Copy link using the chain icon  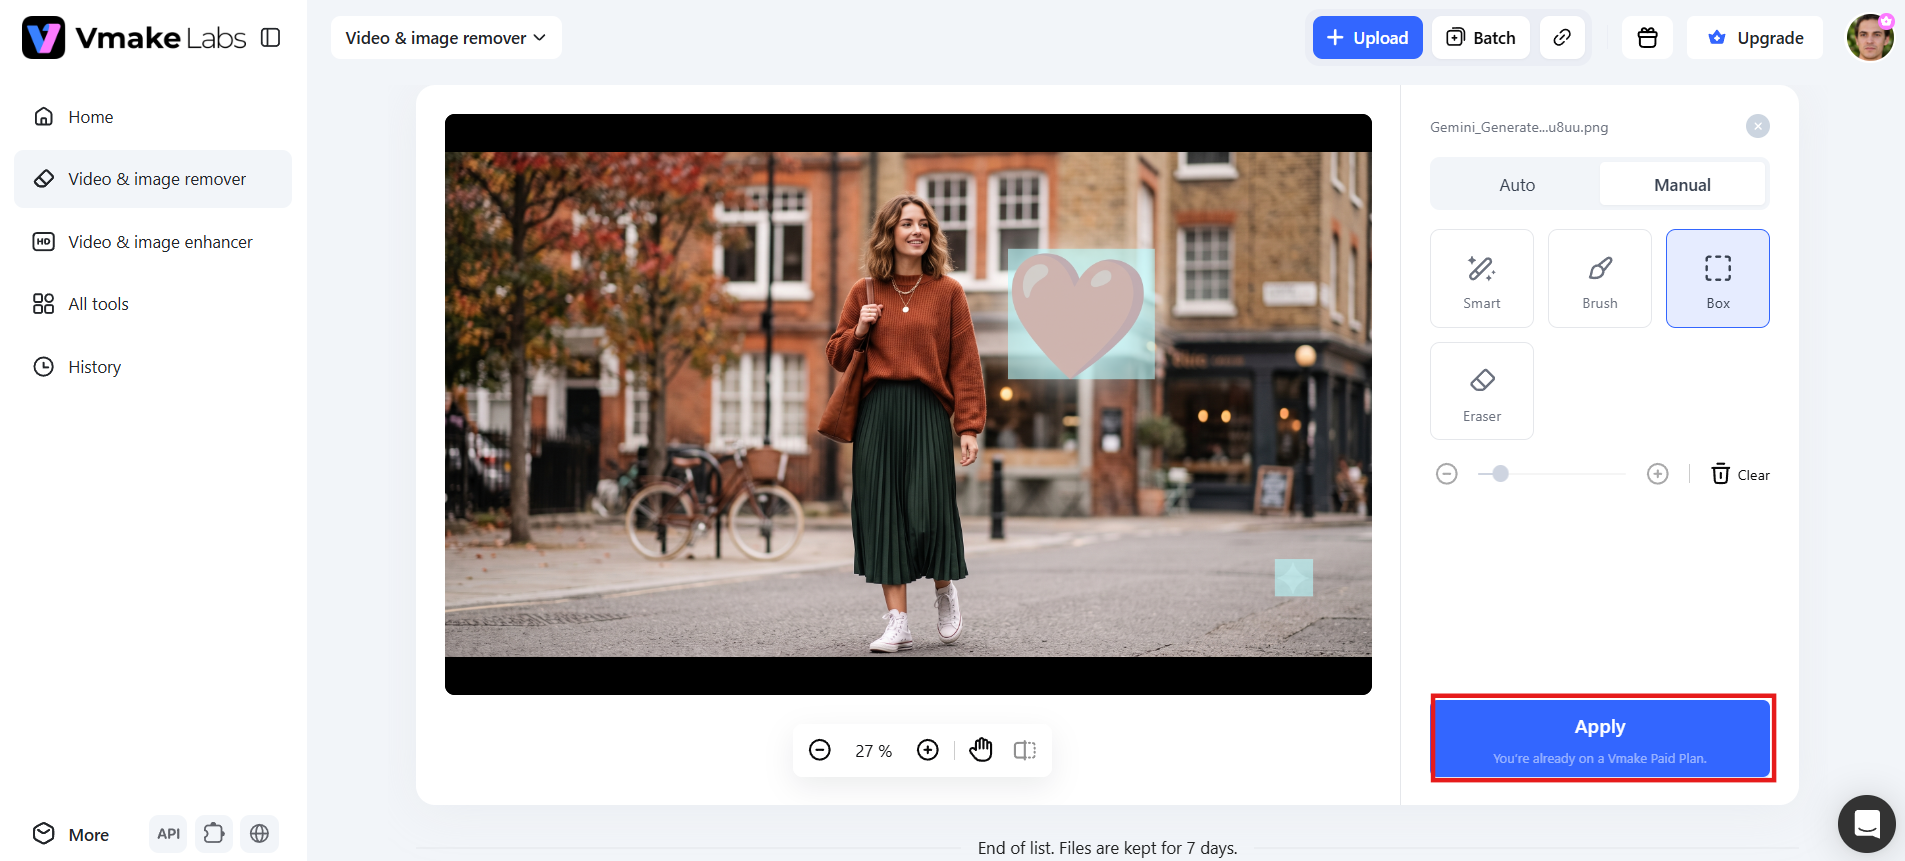(1562, 38)
